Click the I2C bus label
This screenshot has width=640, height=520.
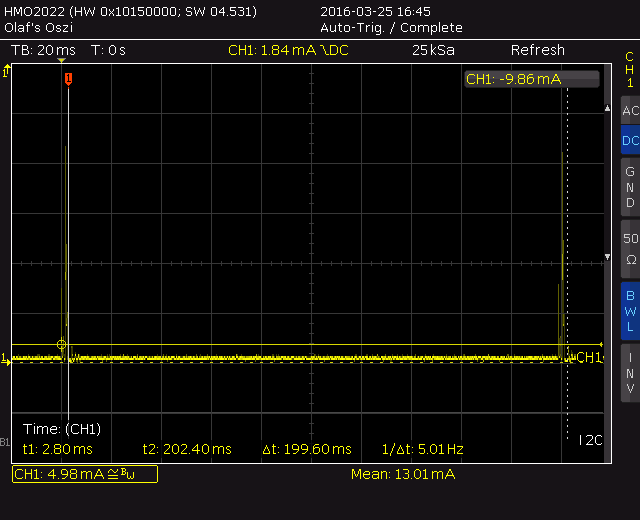tap(590, 440)
